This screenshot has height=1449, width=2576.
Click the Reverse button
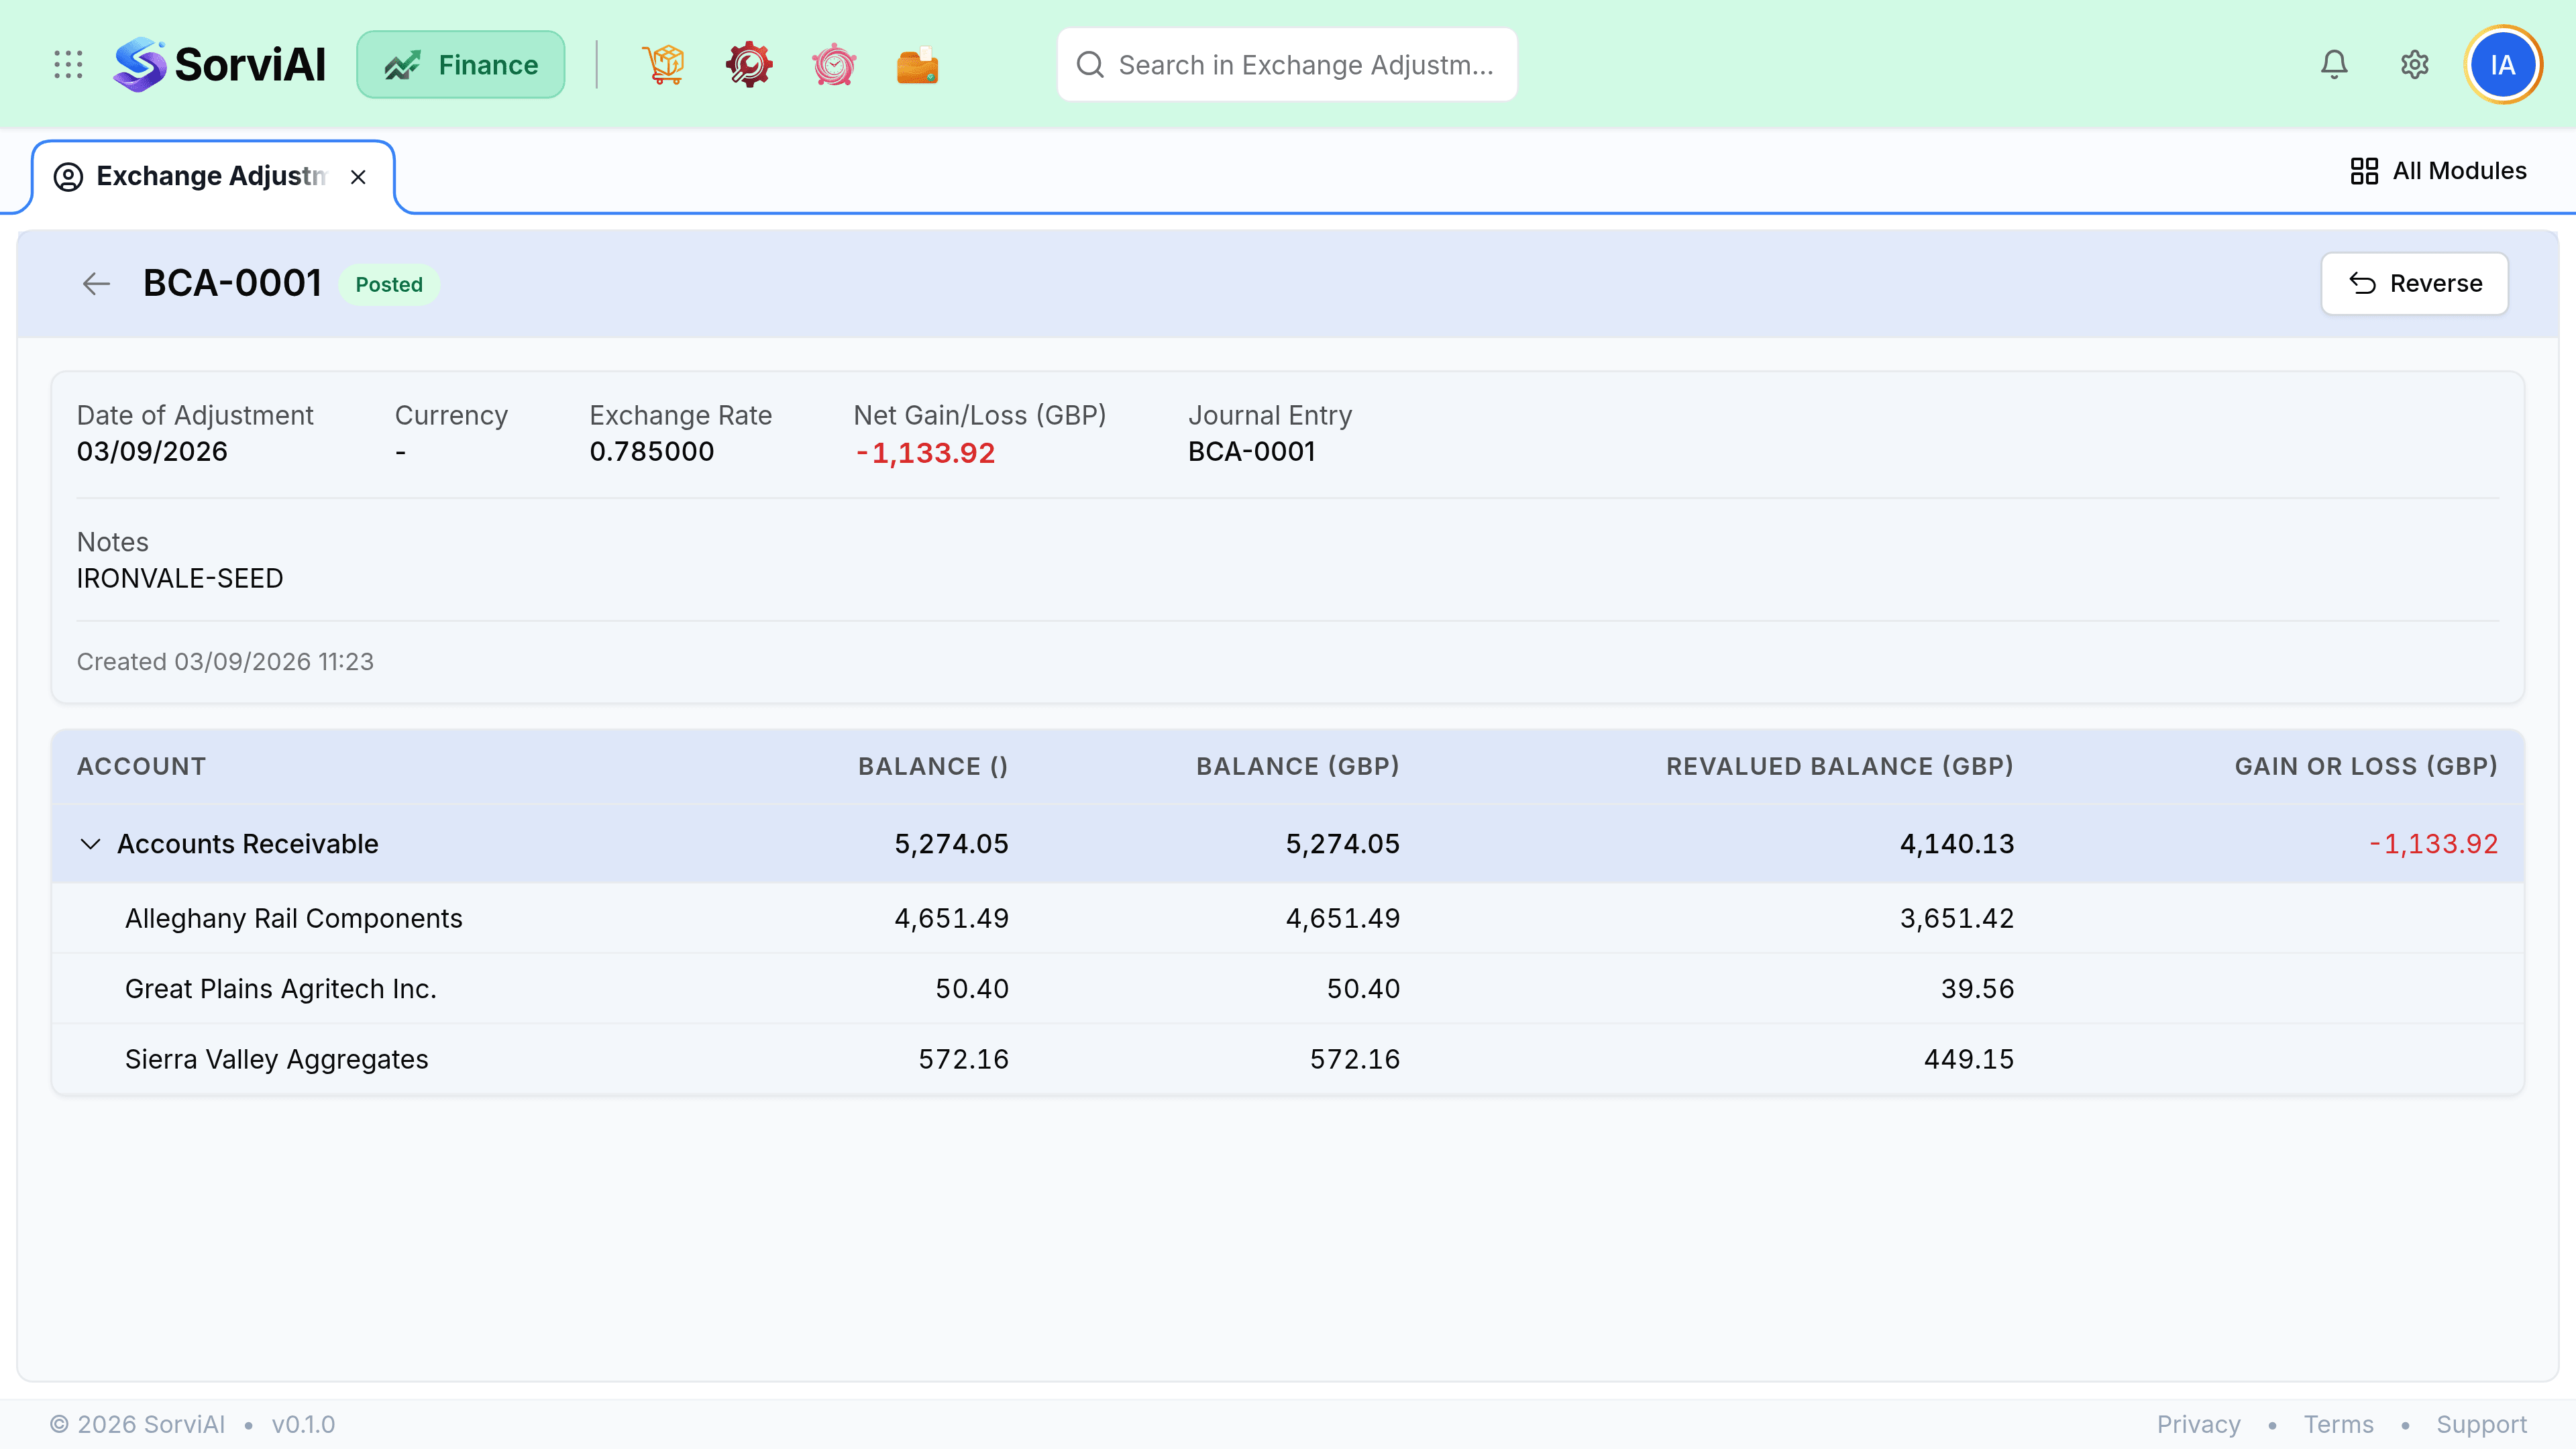coord(2414,284)
